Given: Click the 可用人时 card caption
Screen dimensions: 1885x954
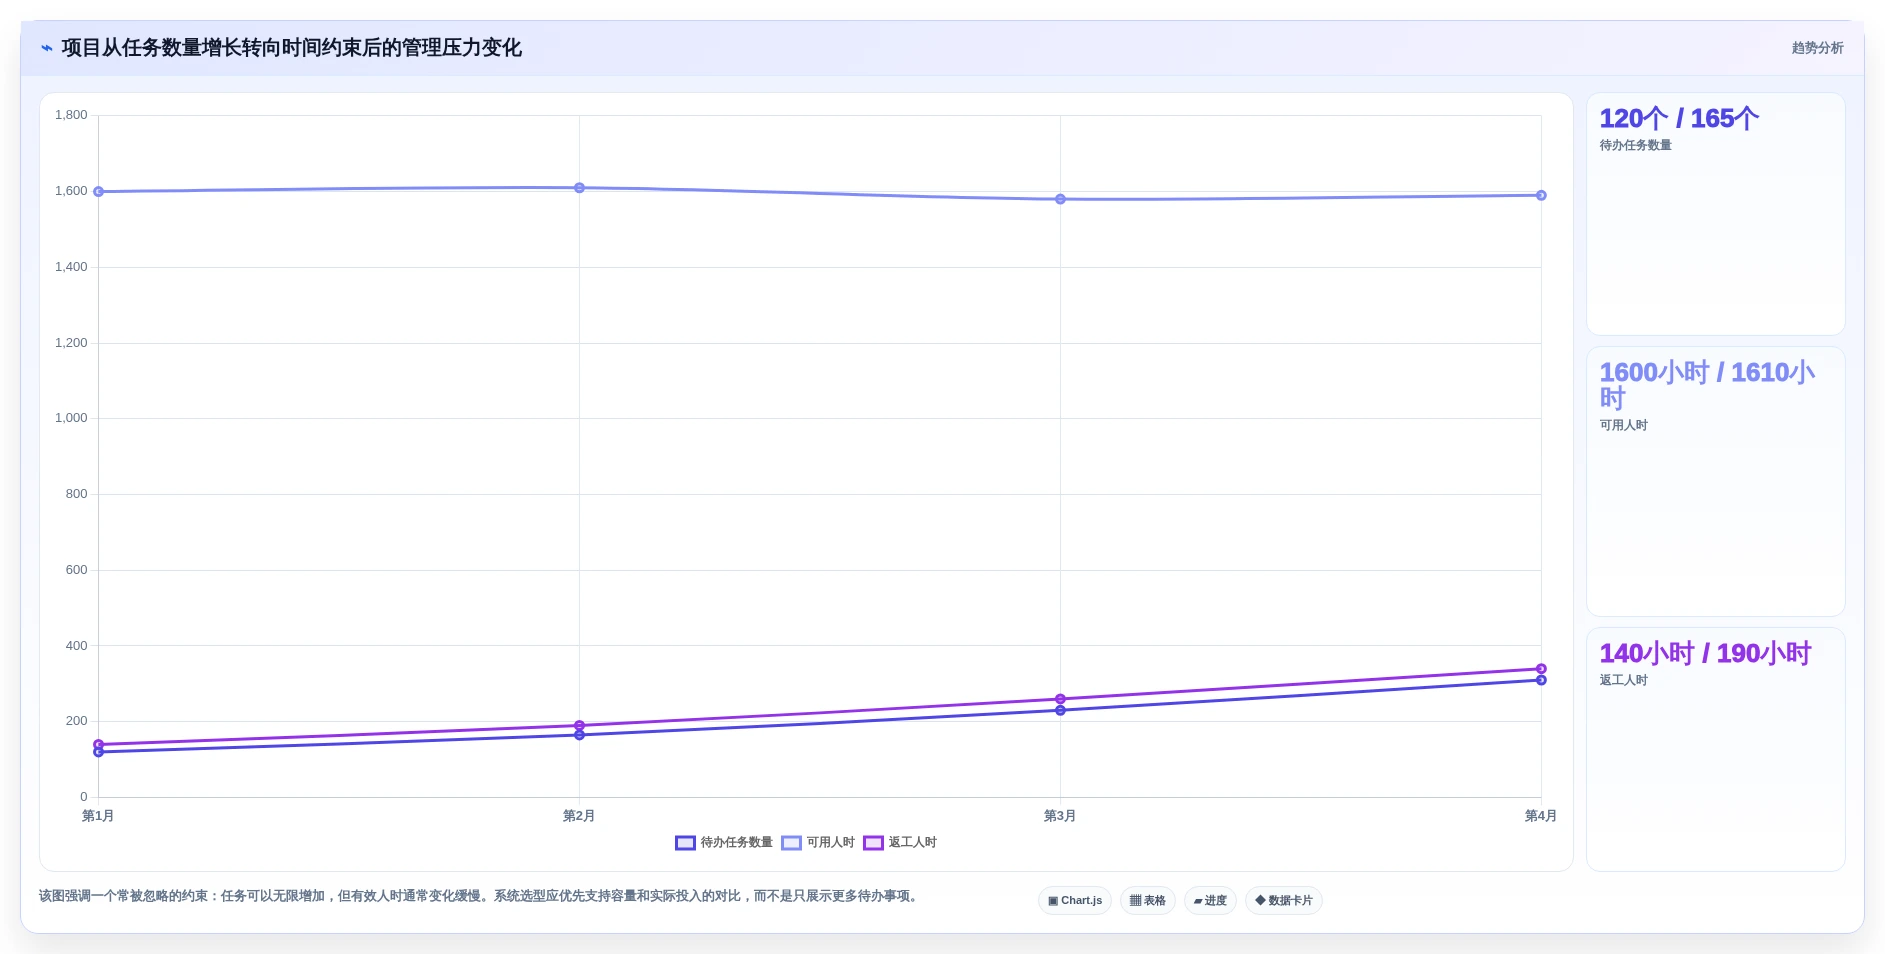Looking at the screenshot, I should point(1623,425).
